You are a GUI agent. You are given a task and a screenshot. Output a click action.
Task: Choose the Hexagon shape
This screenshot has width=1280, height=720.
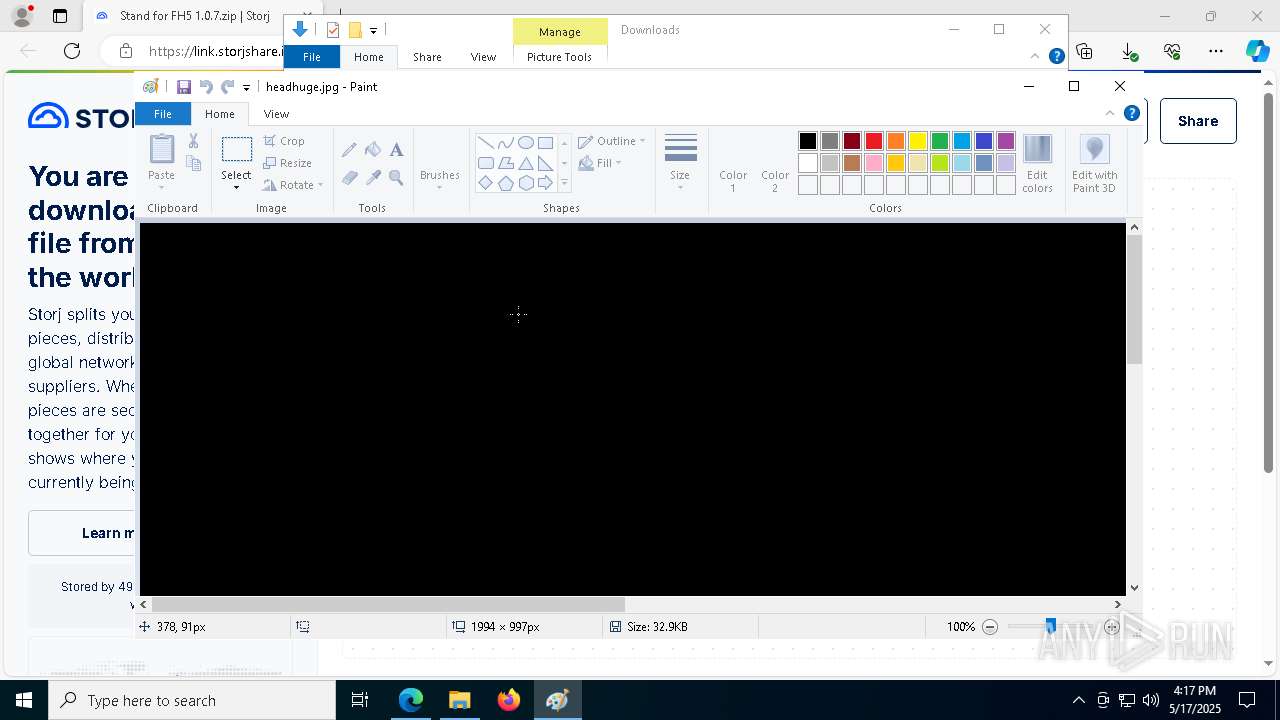[x=525, y=183]
